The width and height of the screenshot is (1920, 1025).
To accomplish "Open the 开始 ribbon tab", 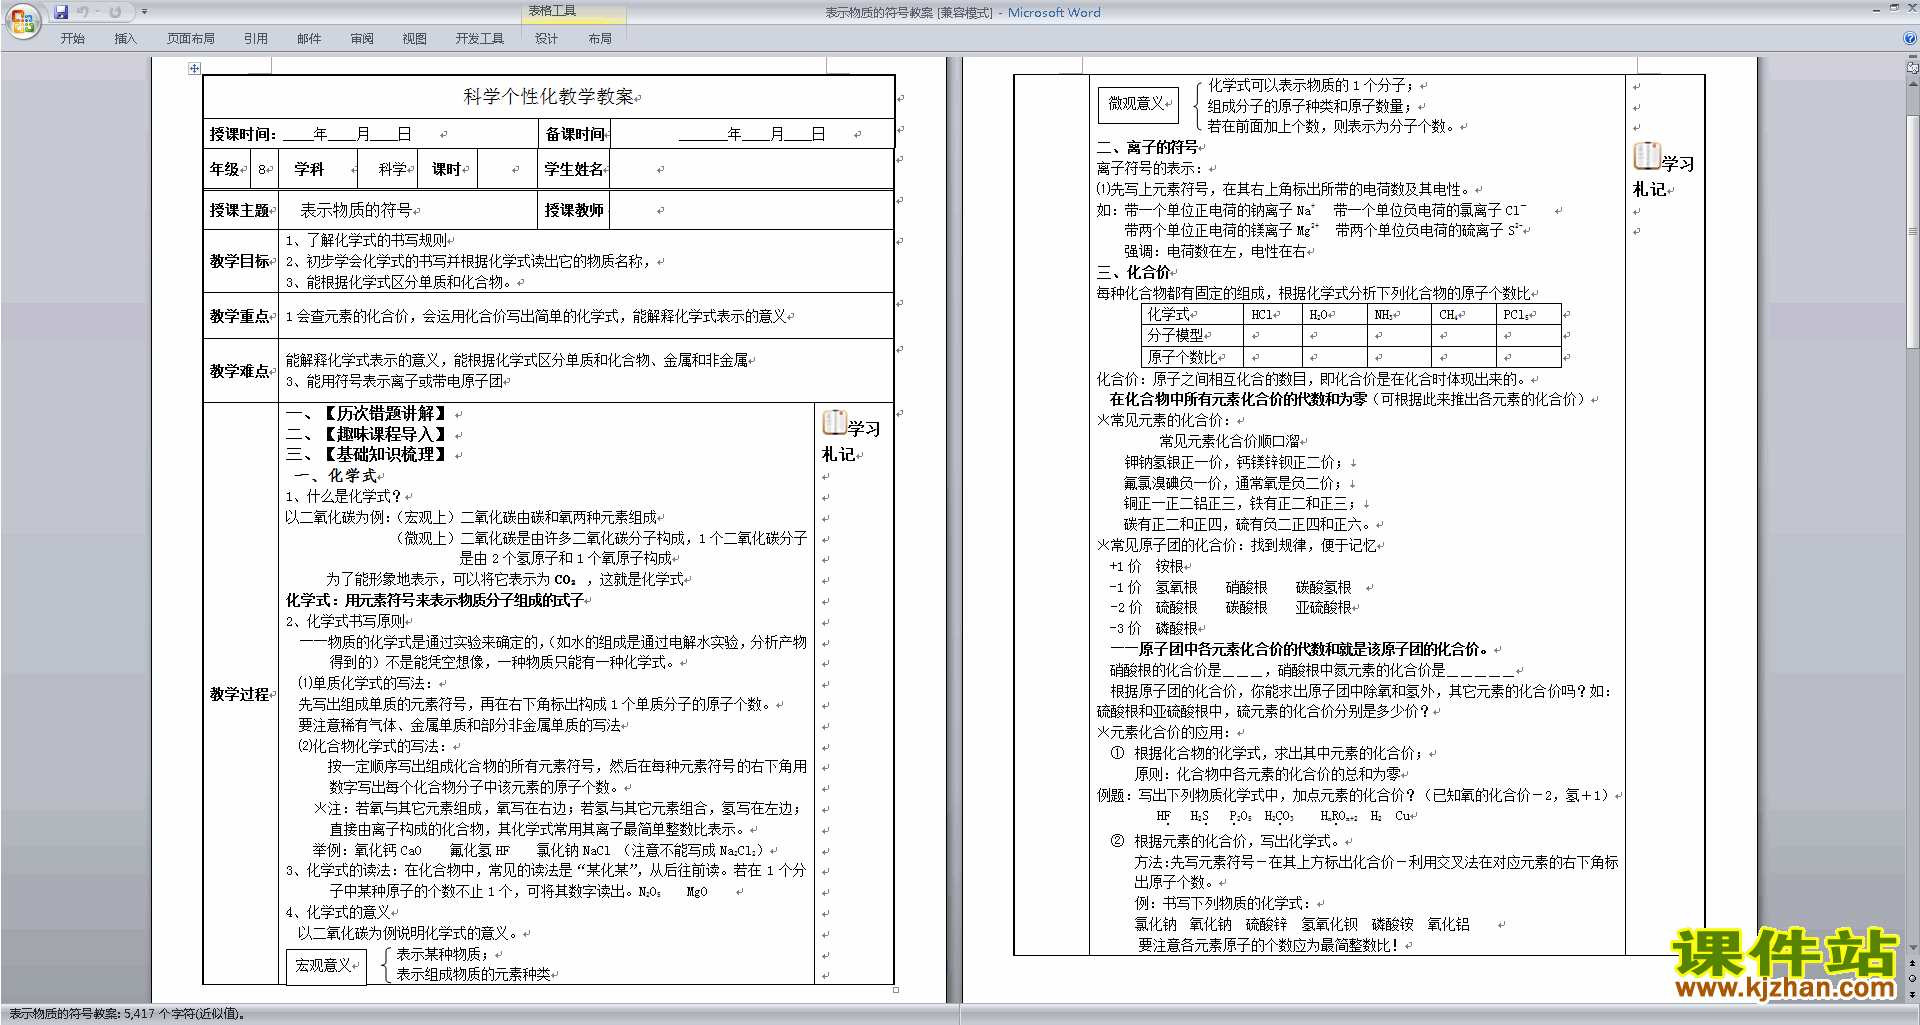I will (x=72, y=39).
